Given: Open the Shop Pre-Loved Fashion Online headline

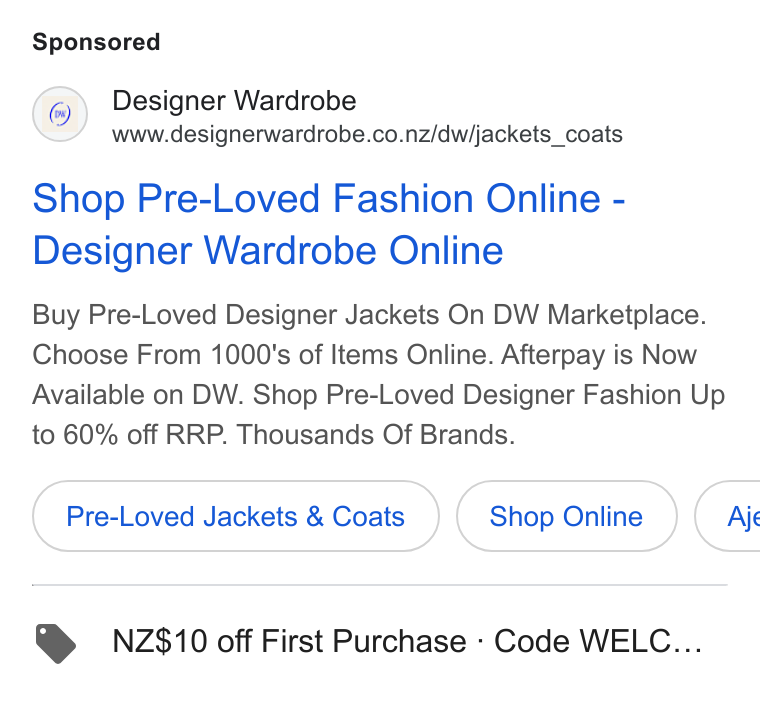Looking at the screenshot, I should pos(329,199).
